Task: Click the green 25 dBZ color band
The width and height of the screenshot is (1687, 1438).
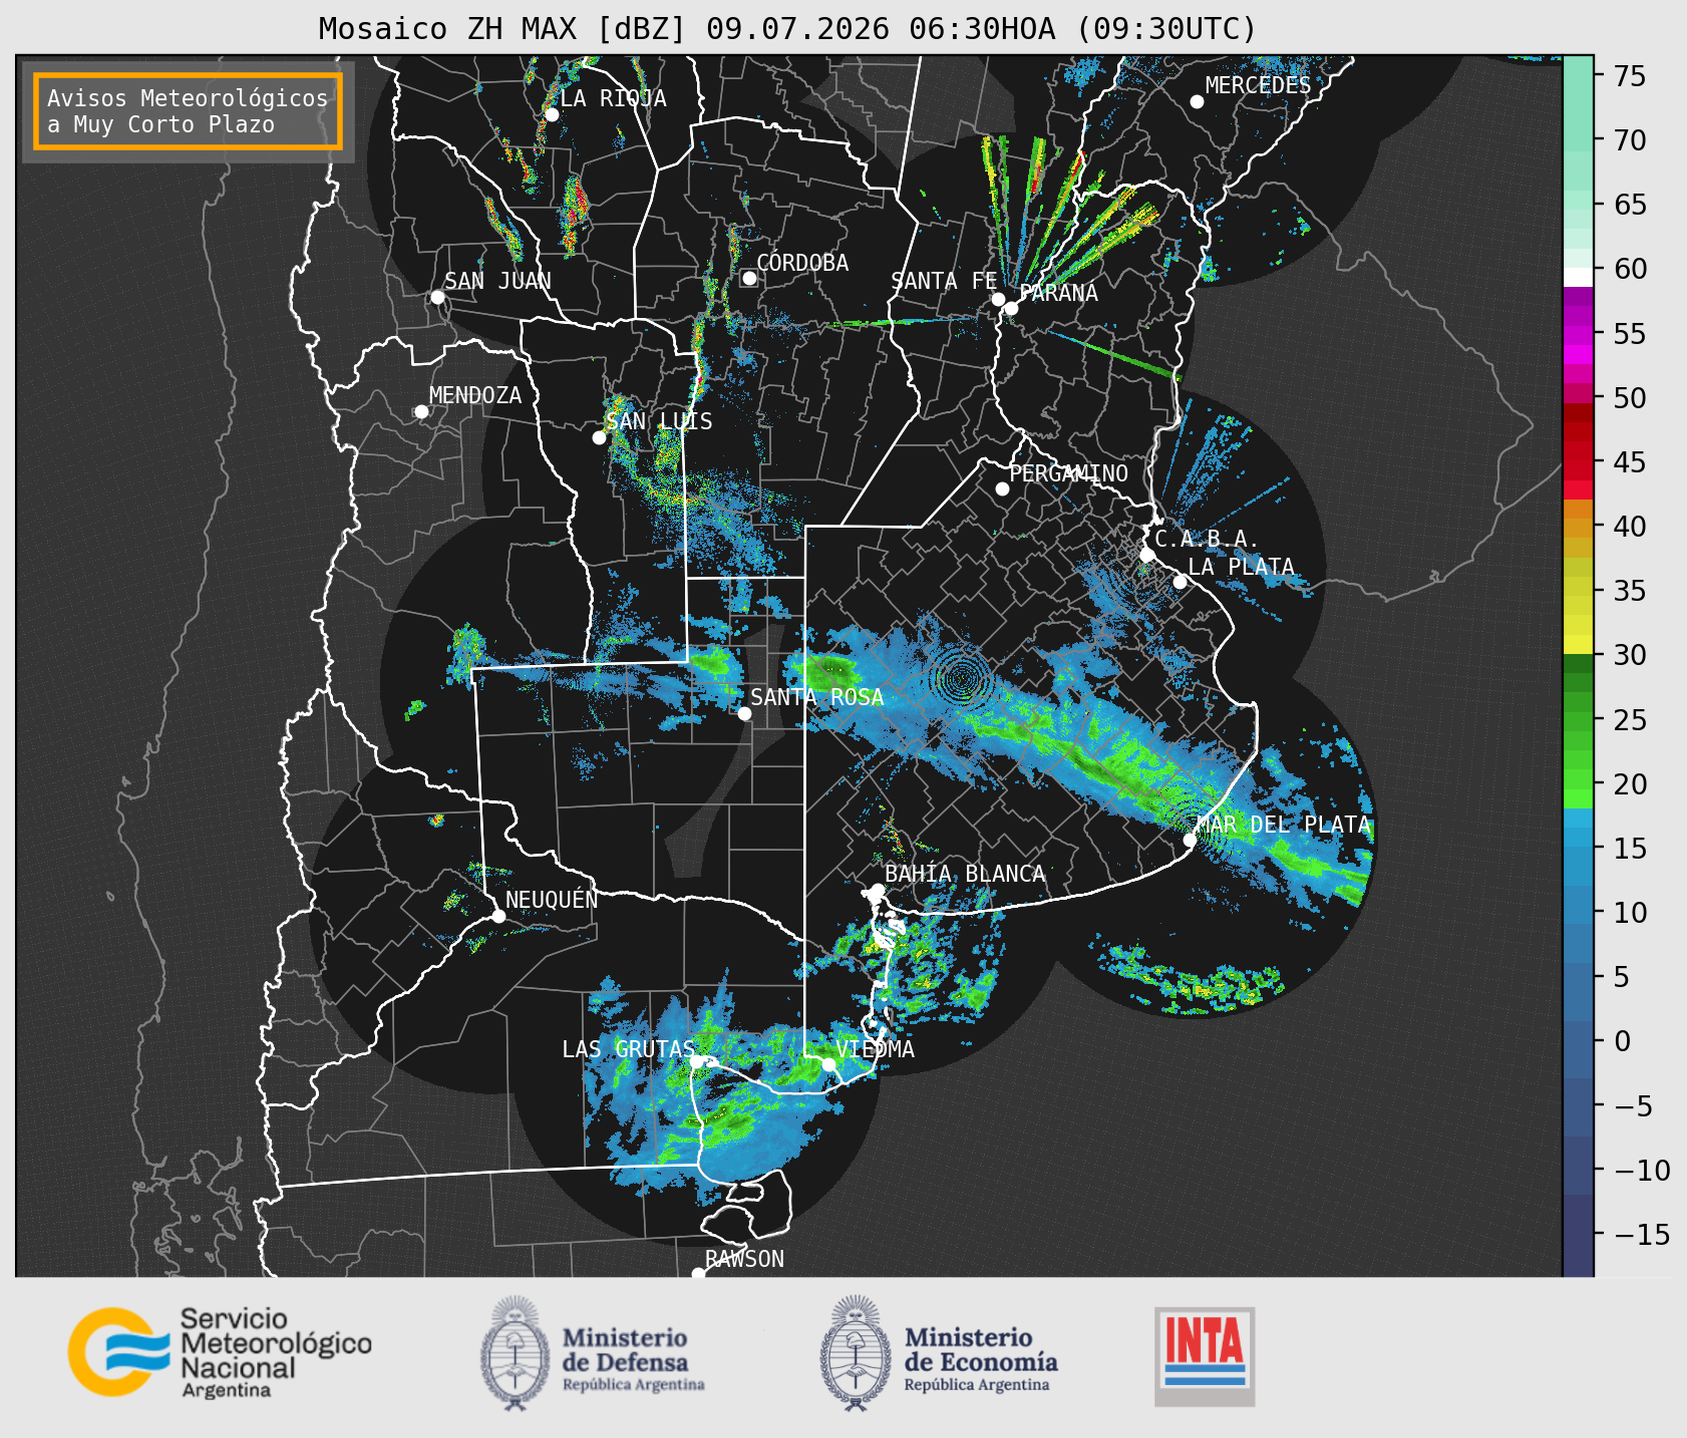Action: (1577, 720)
